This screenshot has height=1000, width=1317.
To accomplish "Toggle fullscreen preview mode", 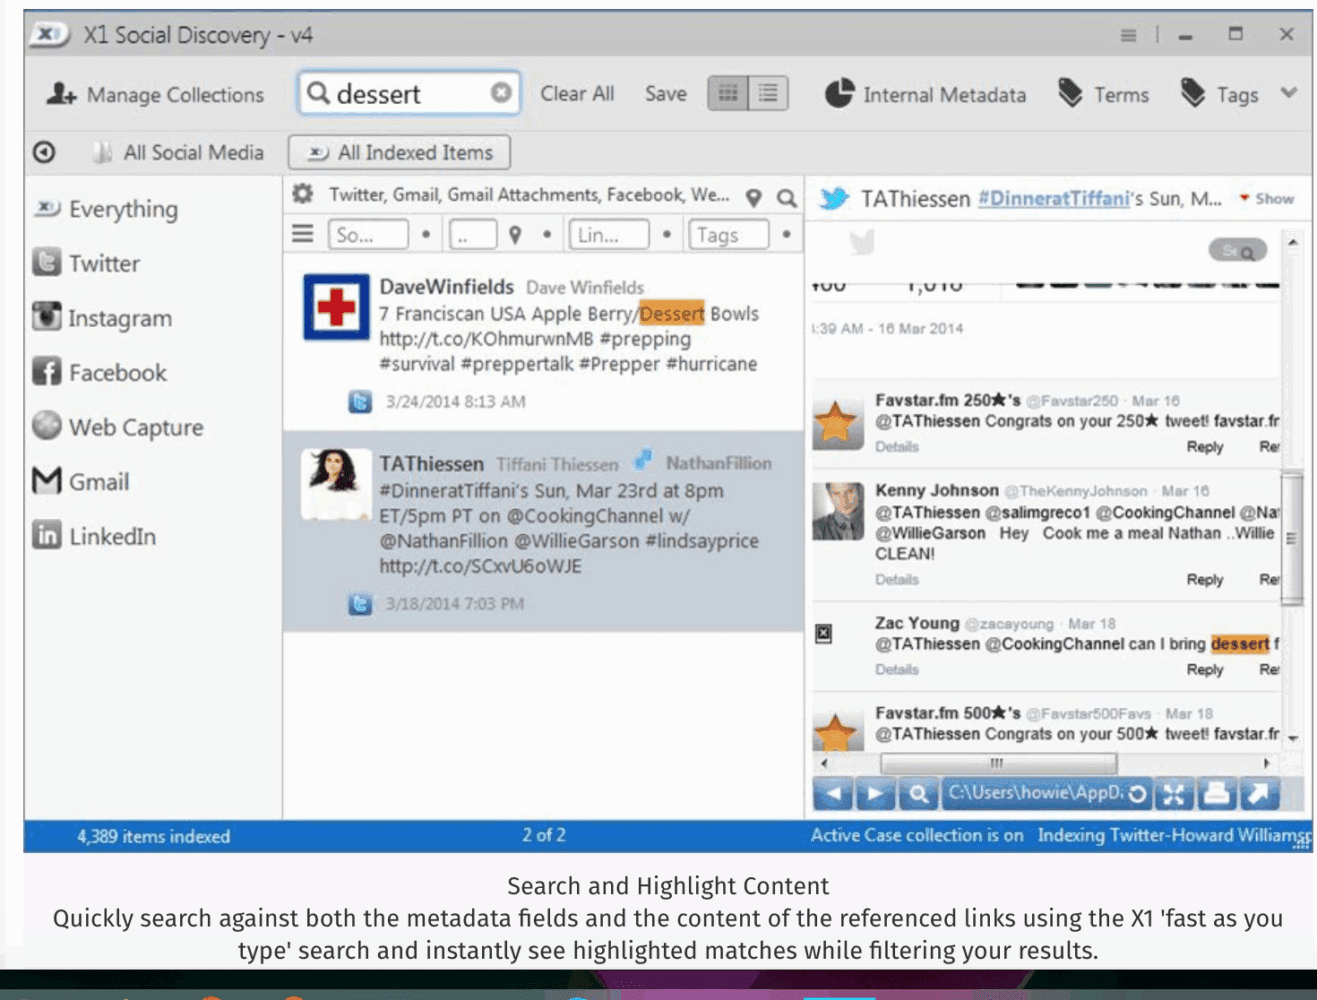I will pos(1174,794).
